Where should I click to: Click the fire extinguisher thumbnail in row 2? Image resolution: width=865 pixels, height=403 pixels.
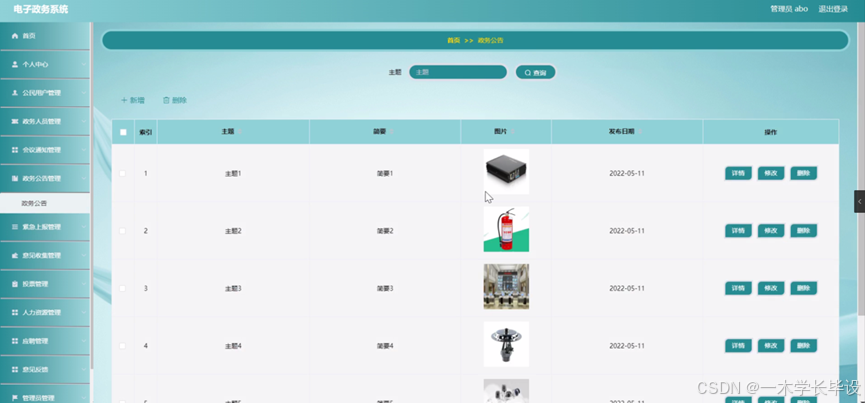(x=506, y=229)
